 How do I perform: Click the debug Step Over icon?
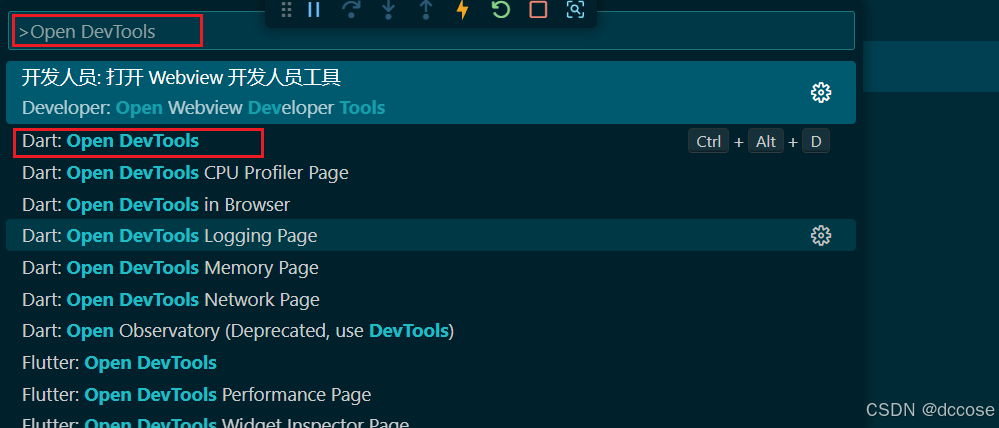[351, 9]
